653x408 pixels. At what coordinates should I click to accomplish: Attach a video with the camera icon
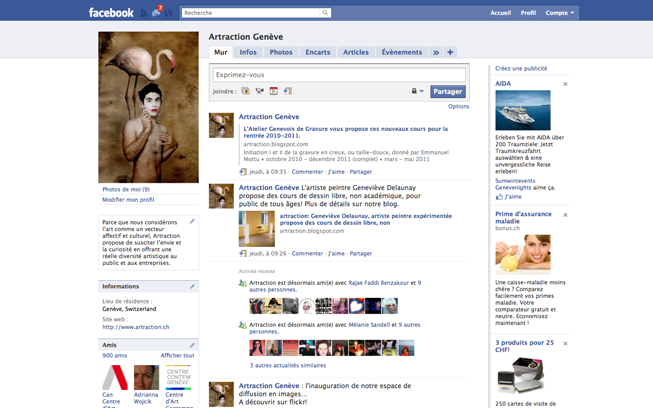coord(259,91)
